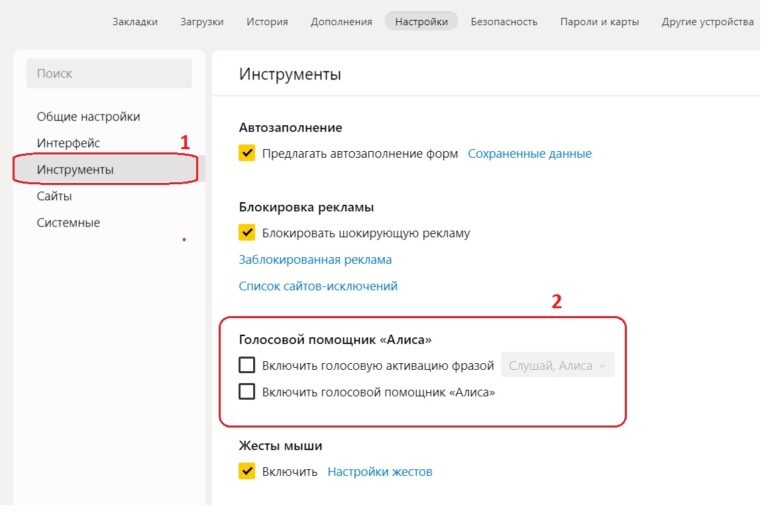
Task: Disable the mouse gestures checkbox
Action: coord(247,471)
